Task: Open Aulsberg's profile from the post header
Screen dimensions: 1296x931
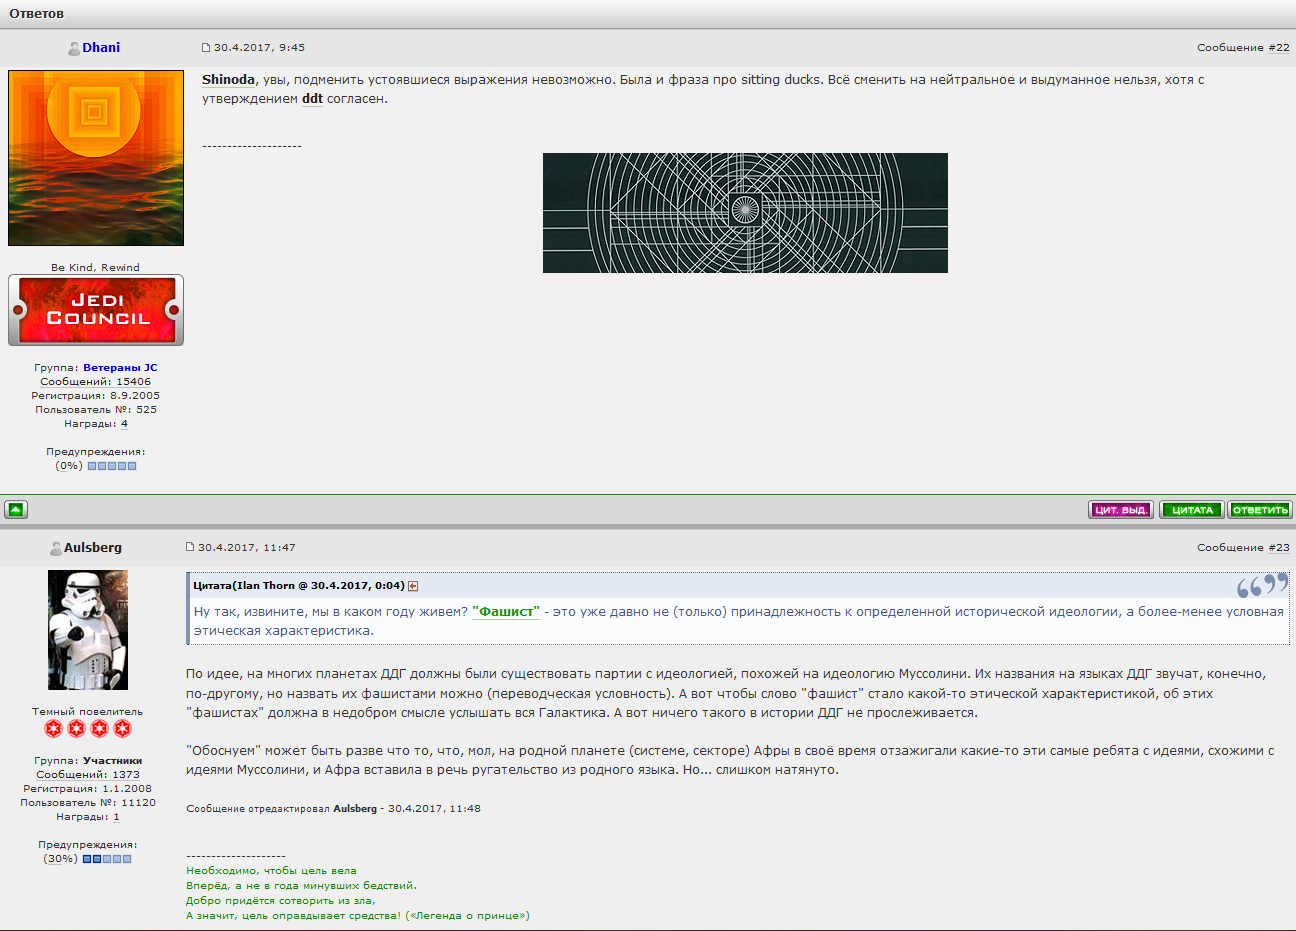Action: click(93, 547)
